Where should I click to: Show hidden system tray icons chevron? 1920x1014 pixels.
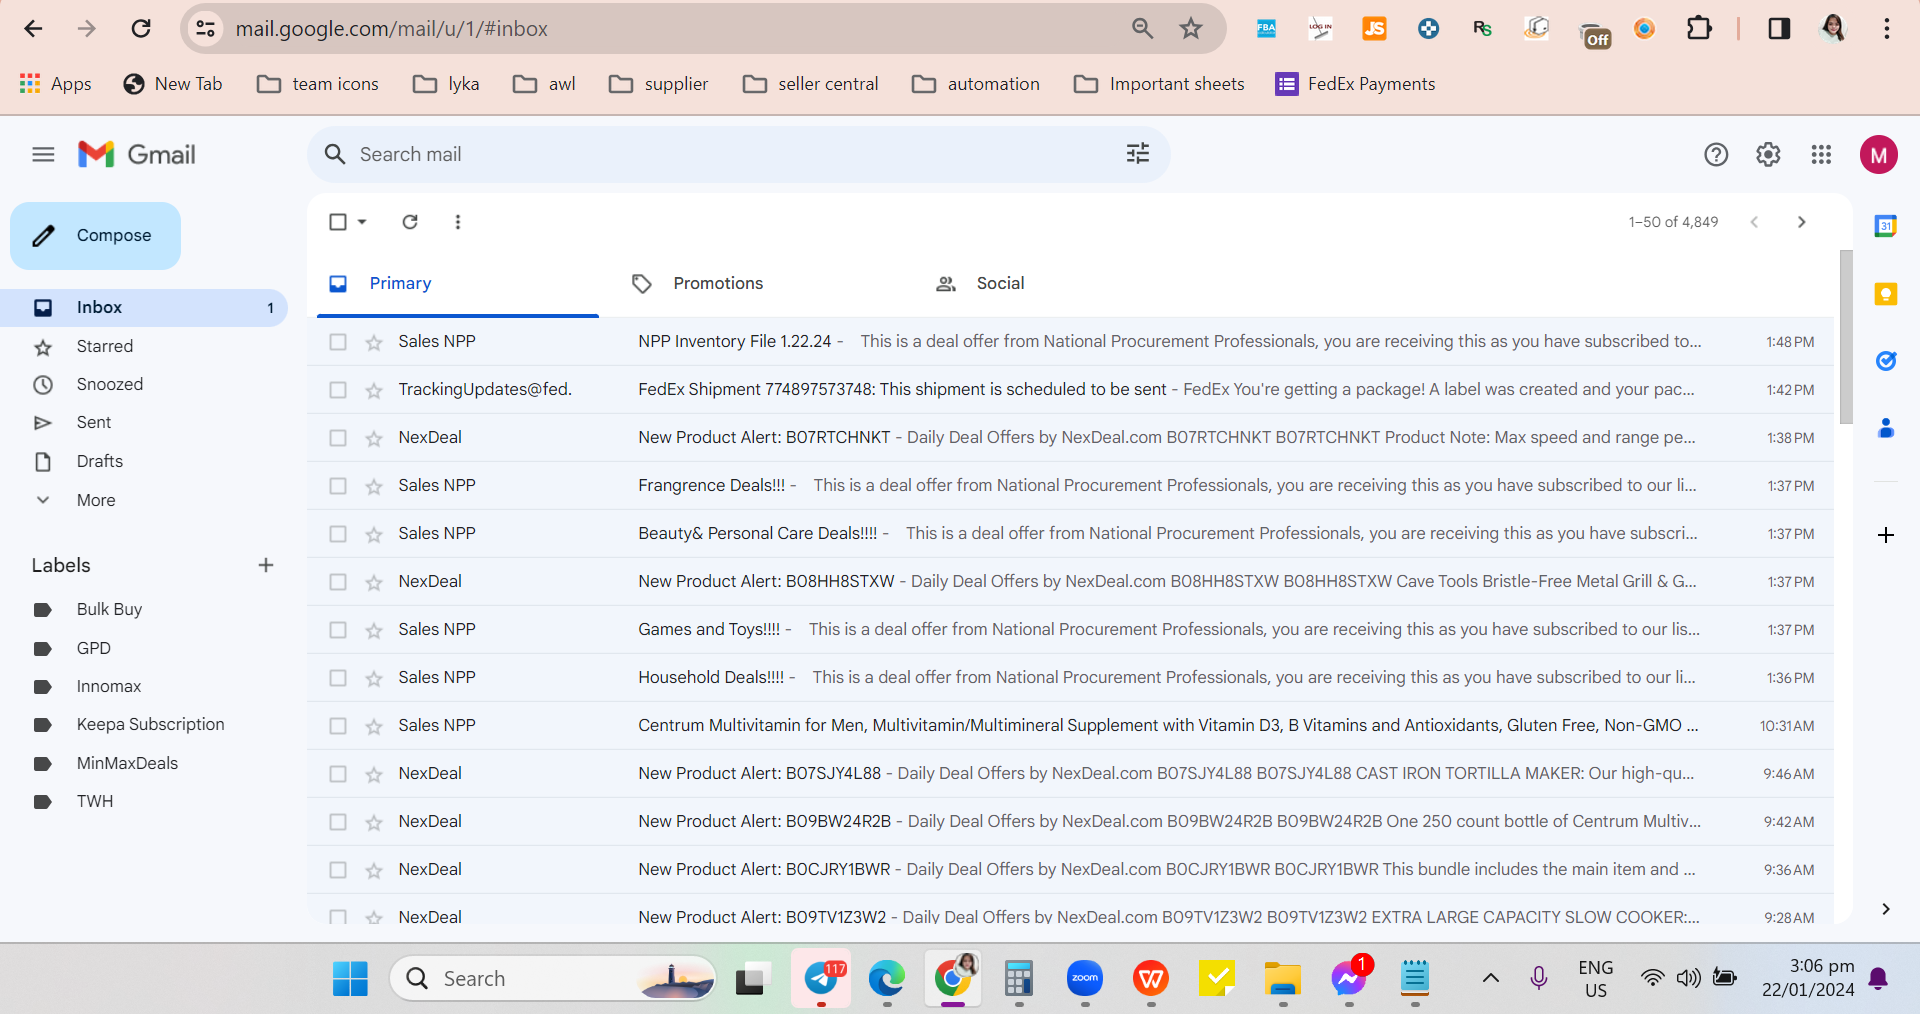coord(1490,978)
